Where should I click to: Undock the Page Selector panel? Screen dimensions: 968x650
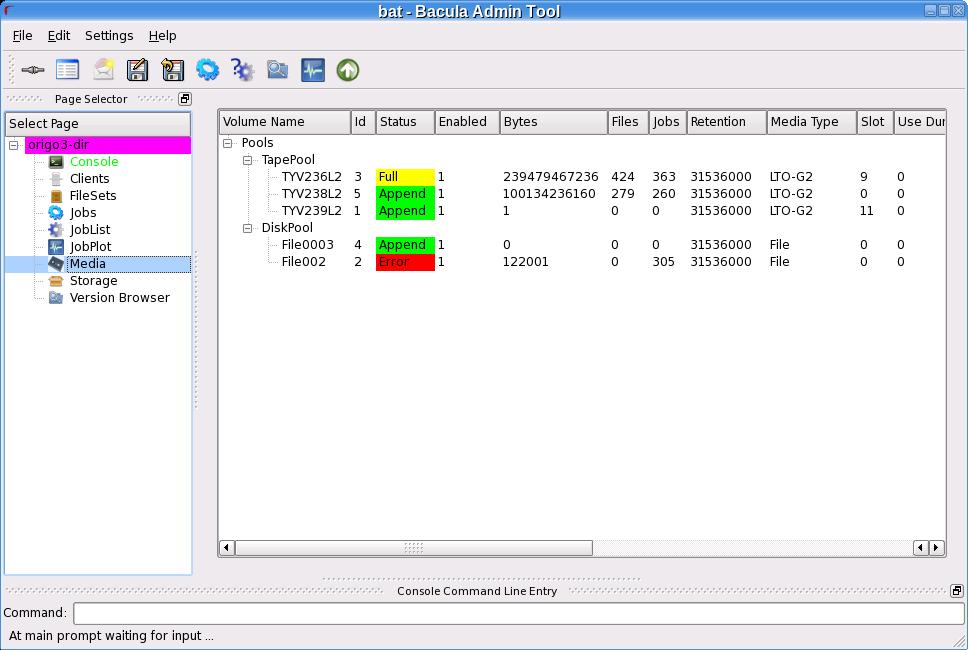coord(185,99)
